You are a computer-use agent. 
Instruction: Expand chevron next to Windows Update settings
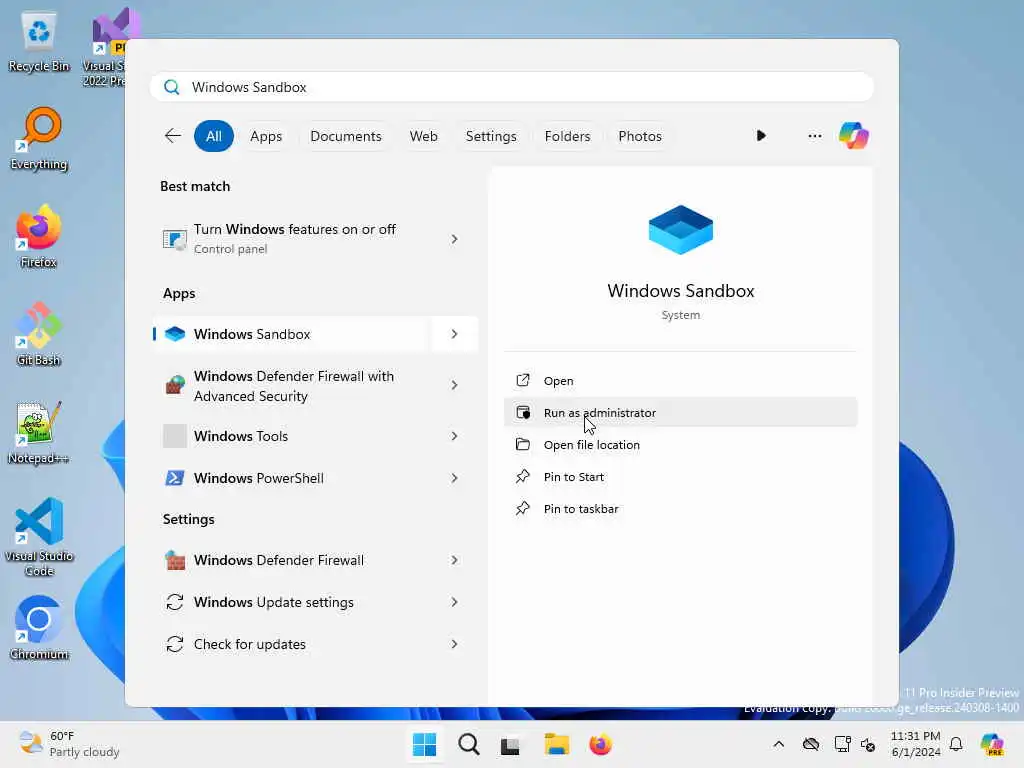click(455, 602)
